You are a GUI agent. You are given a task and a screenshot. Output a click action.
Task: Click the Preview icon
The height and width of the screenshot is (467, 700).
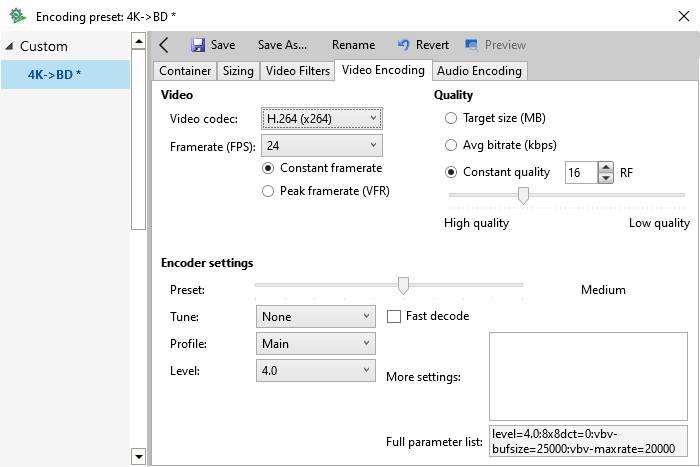(472, 45)
